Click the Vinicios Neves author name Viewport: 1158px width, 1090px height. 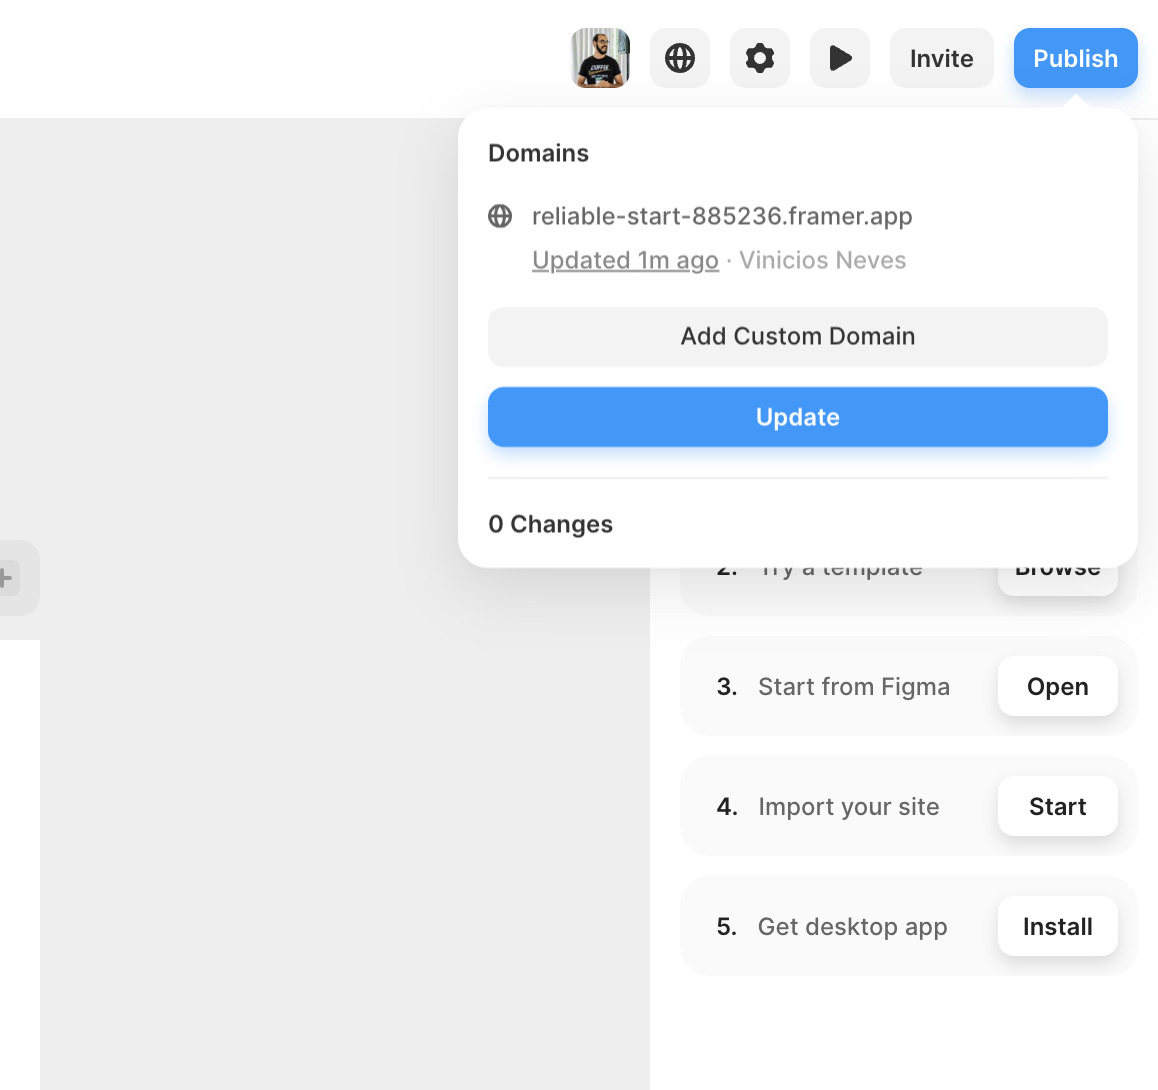pos(823,261)
